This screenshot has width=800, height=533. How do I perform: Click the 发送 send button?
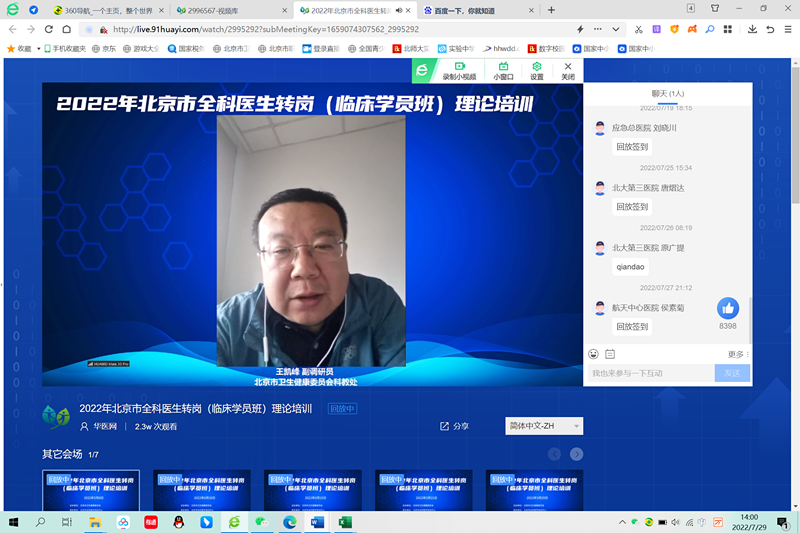[732, 373]
